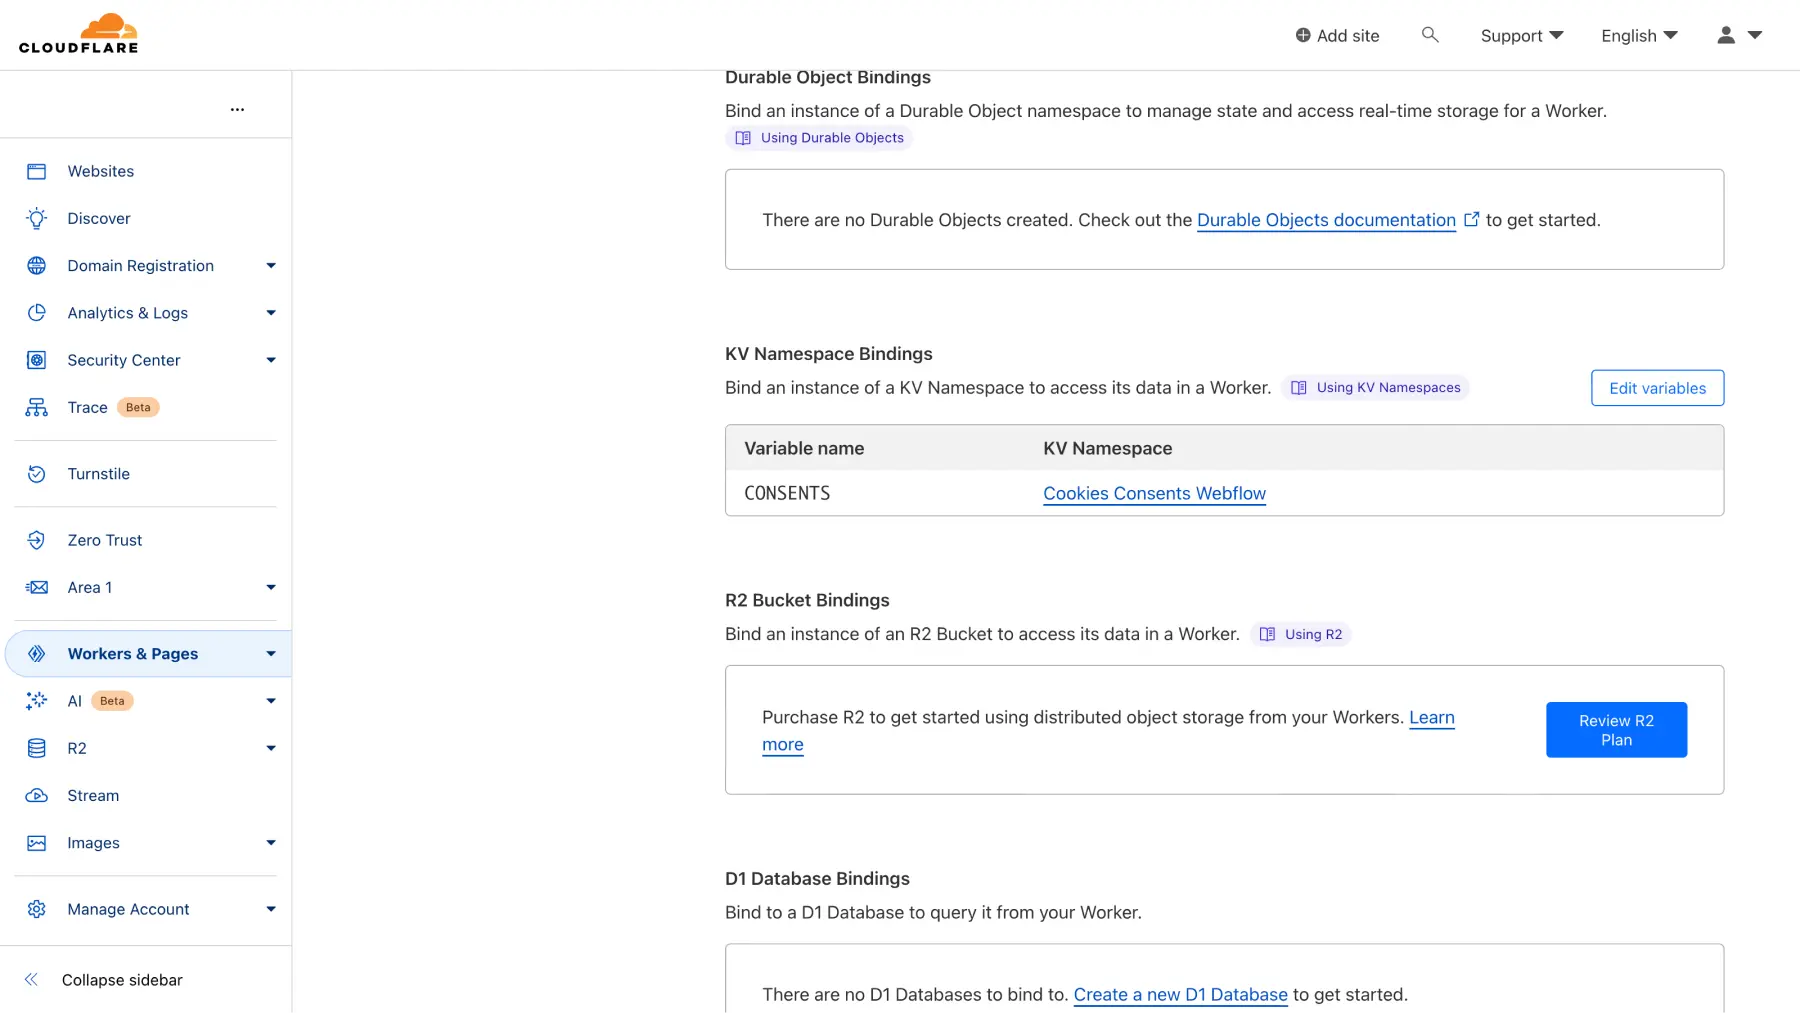Open Websites in sidebar
Image resolution: width=1800 pixels, height=1013 pixels.
coord(101,171)
